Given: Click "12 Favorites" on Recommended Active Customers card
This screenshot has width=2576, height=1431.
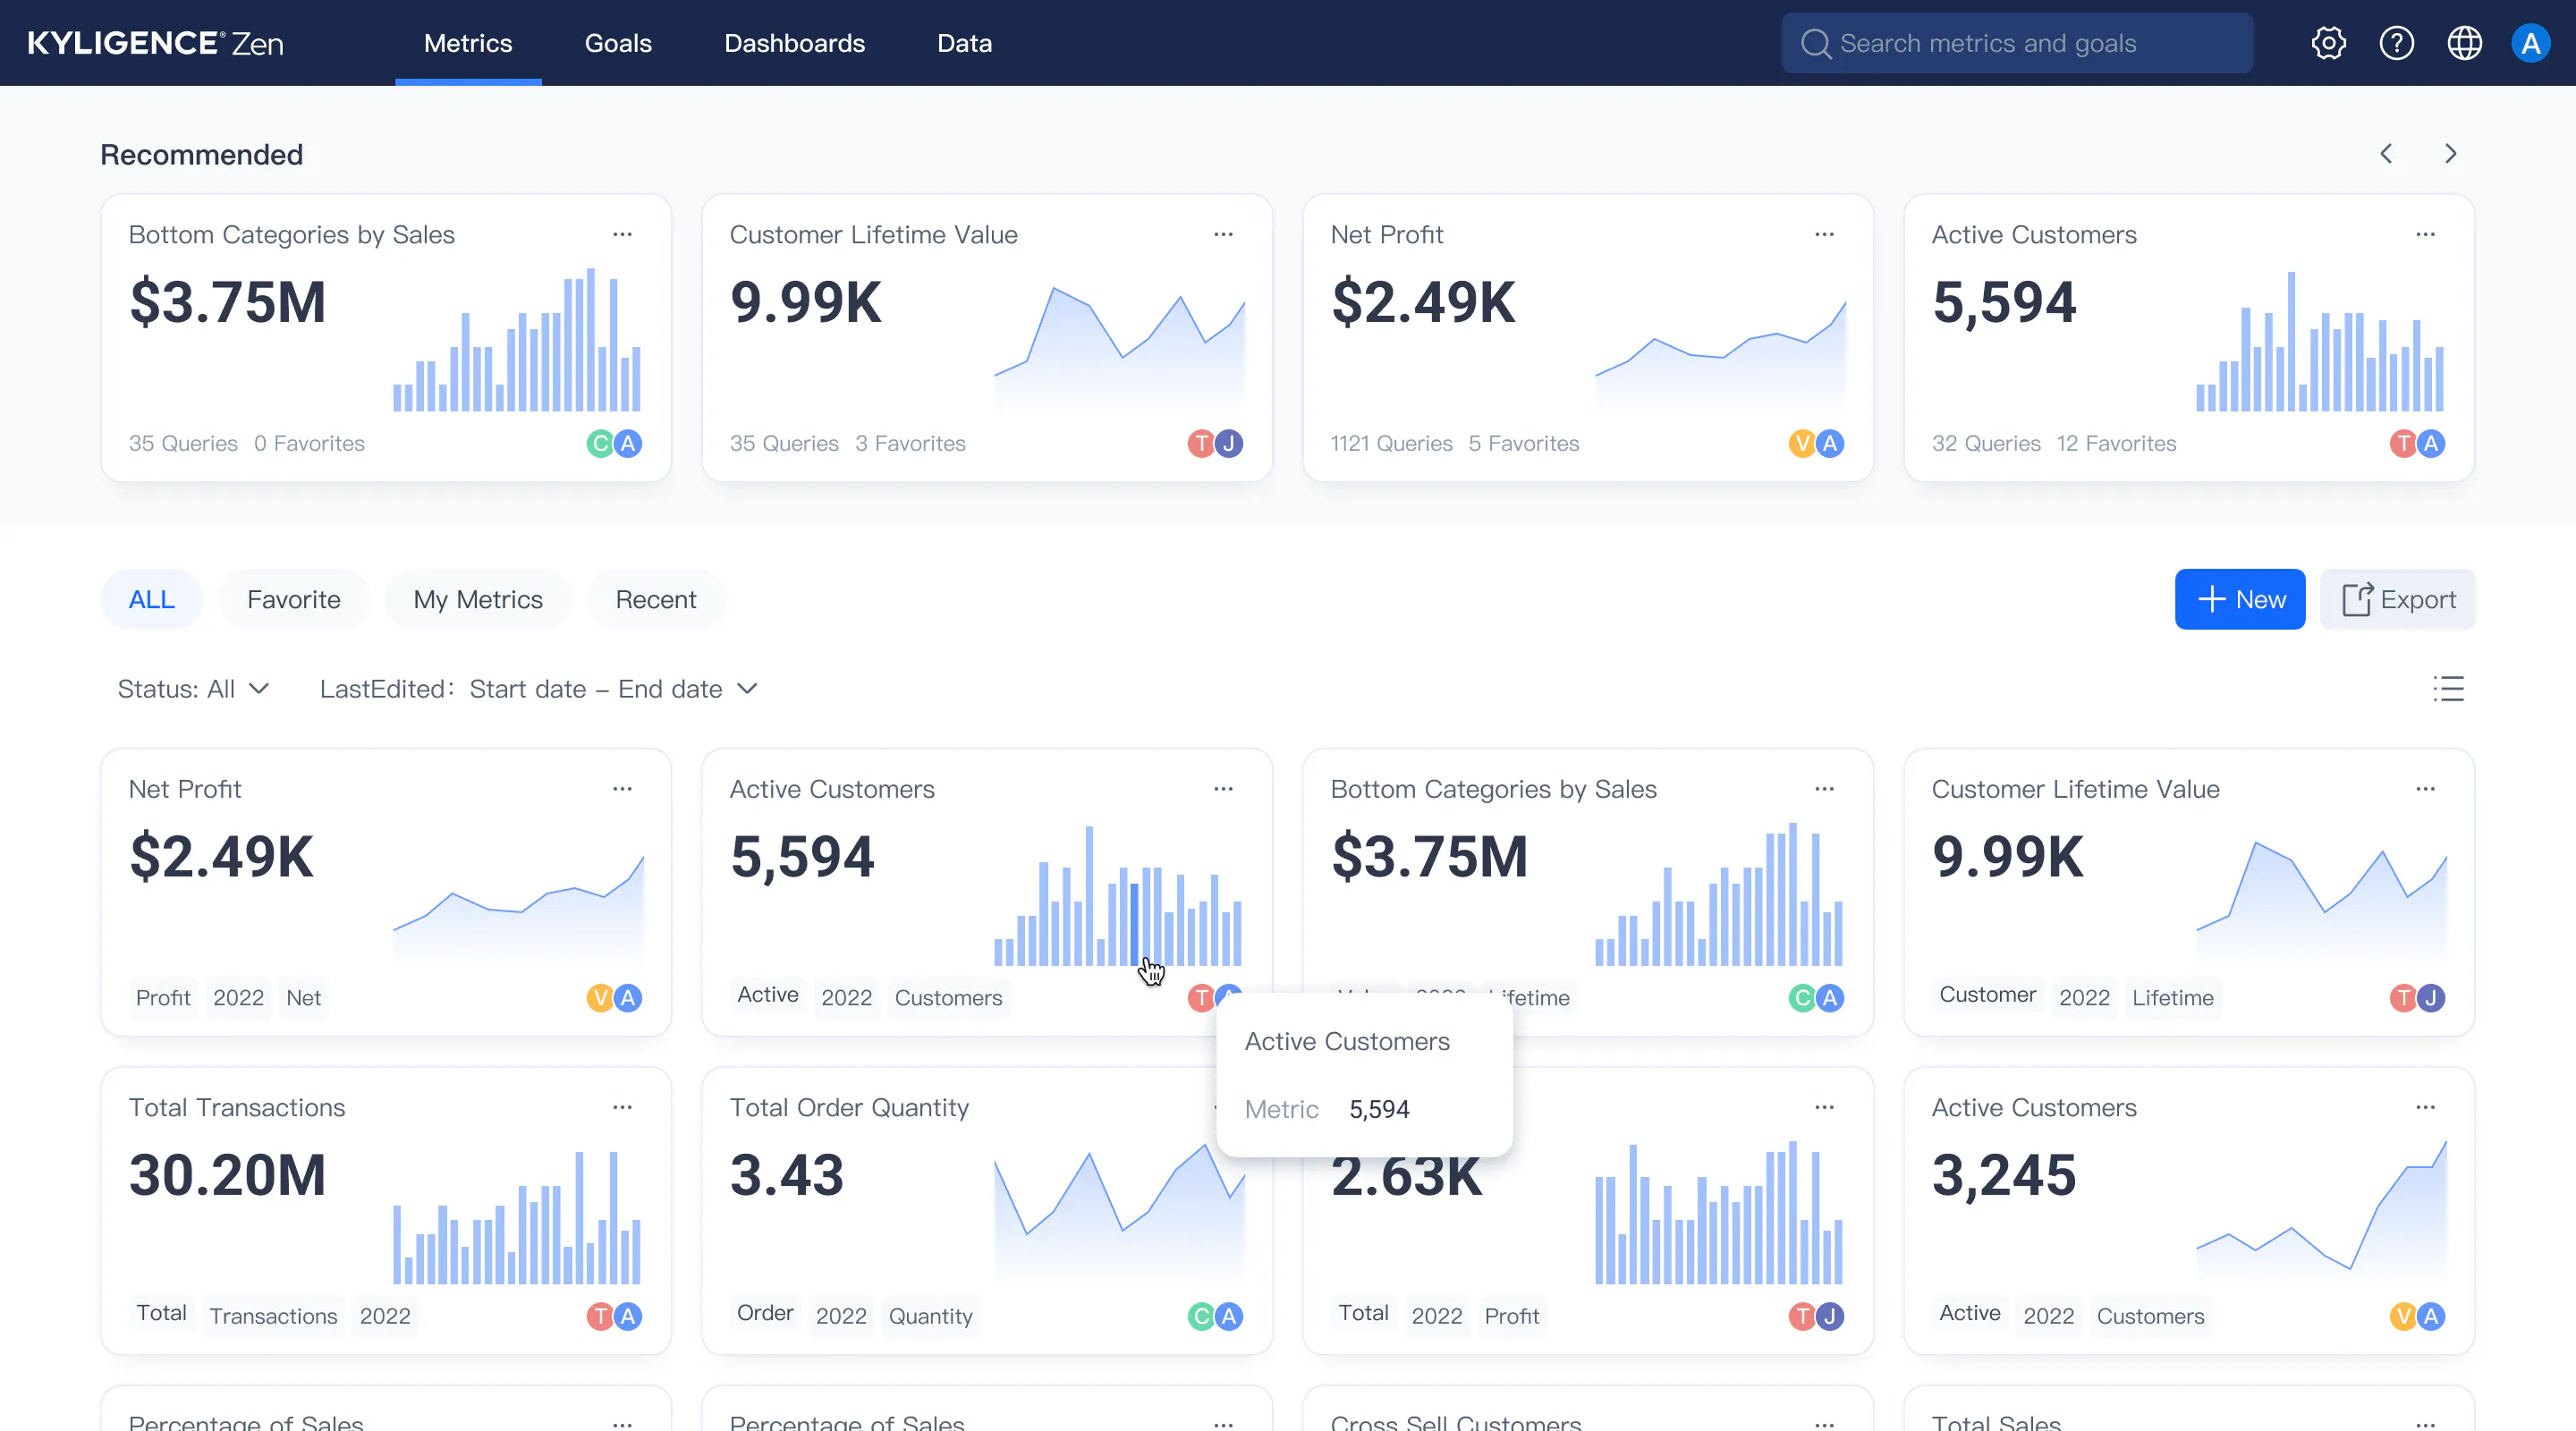Looking at the screenshot, I should point(2116,443).
